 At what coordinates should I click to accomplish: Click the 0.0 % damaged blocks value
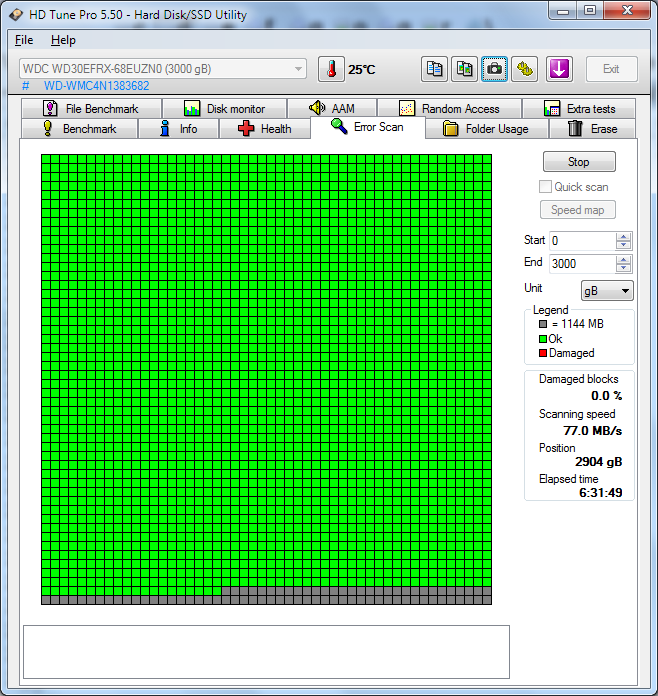606,395
